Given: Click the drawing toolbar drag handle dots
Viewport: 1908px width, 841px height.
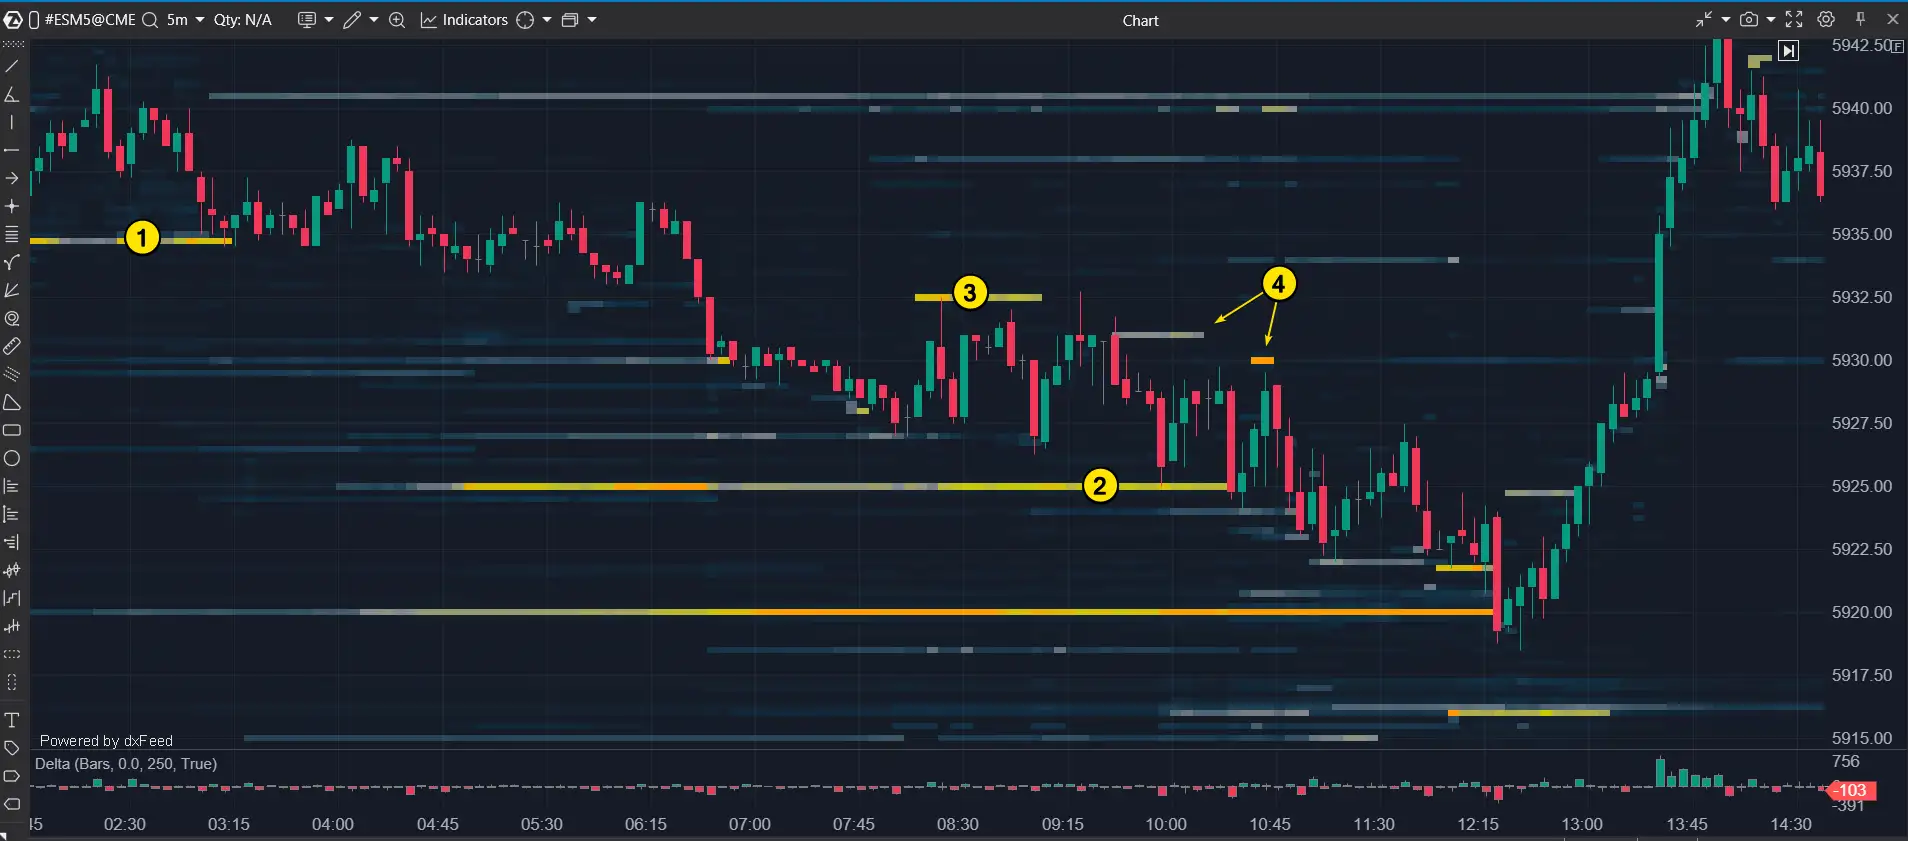Looking at the screenshot, I should coord(12,45).
